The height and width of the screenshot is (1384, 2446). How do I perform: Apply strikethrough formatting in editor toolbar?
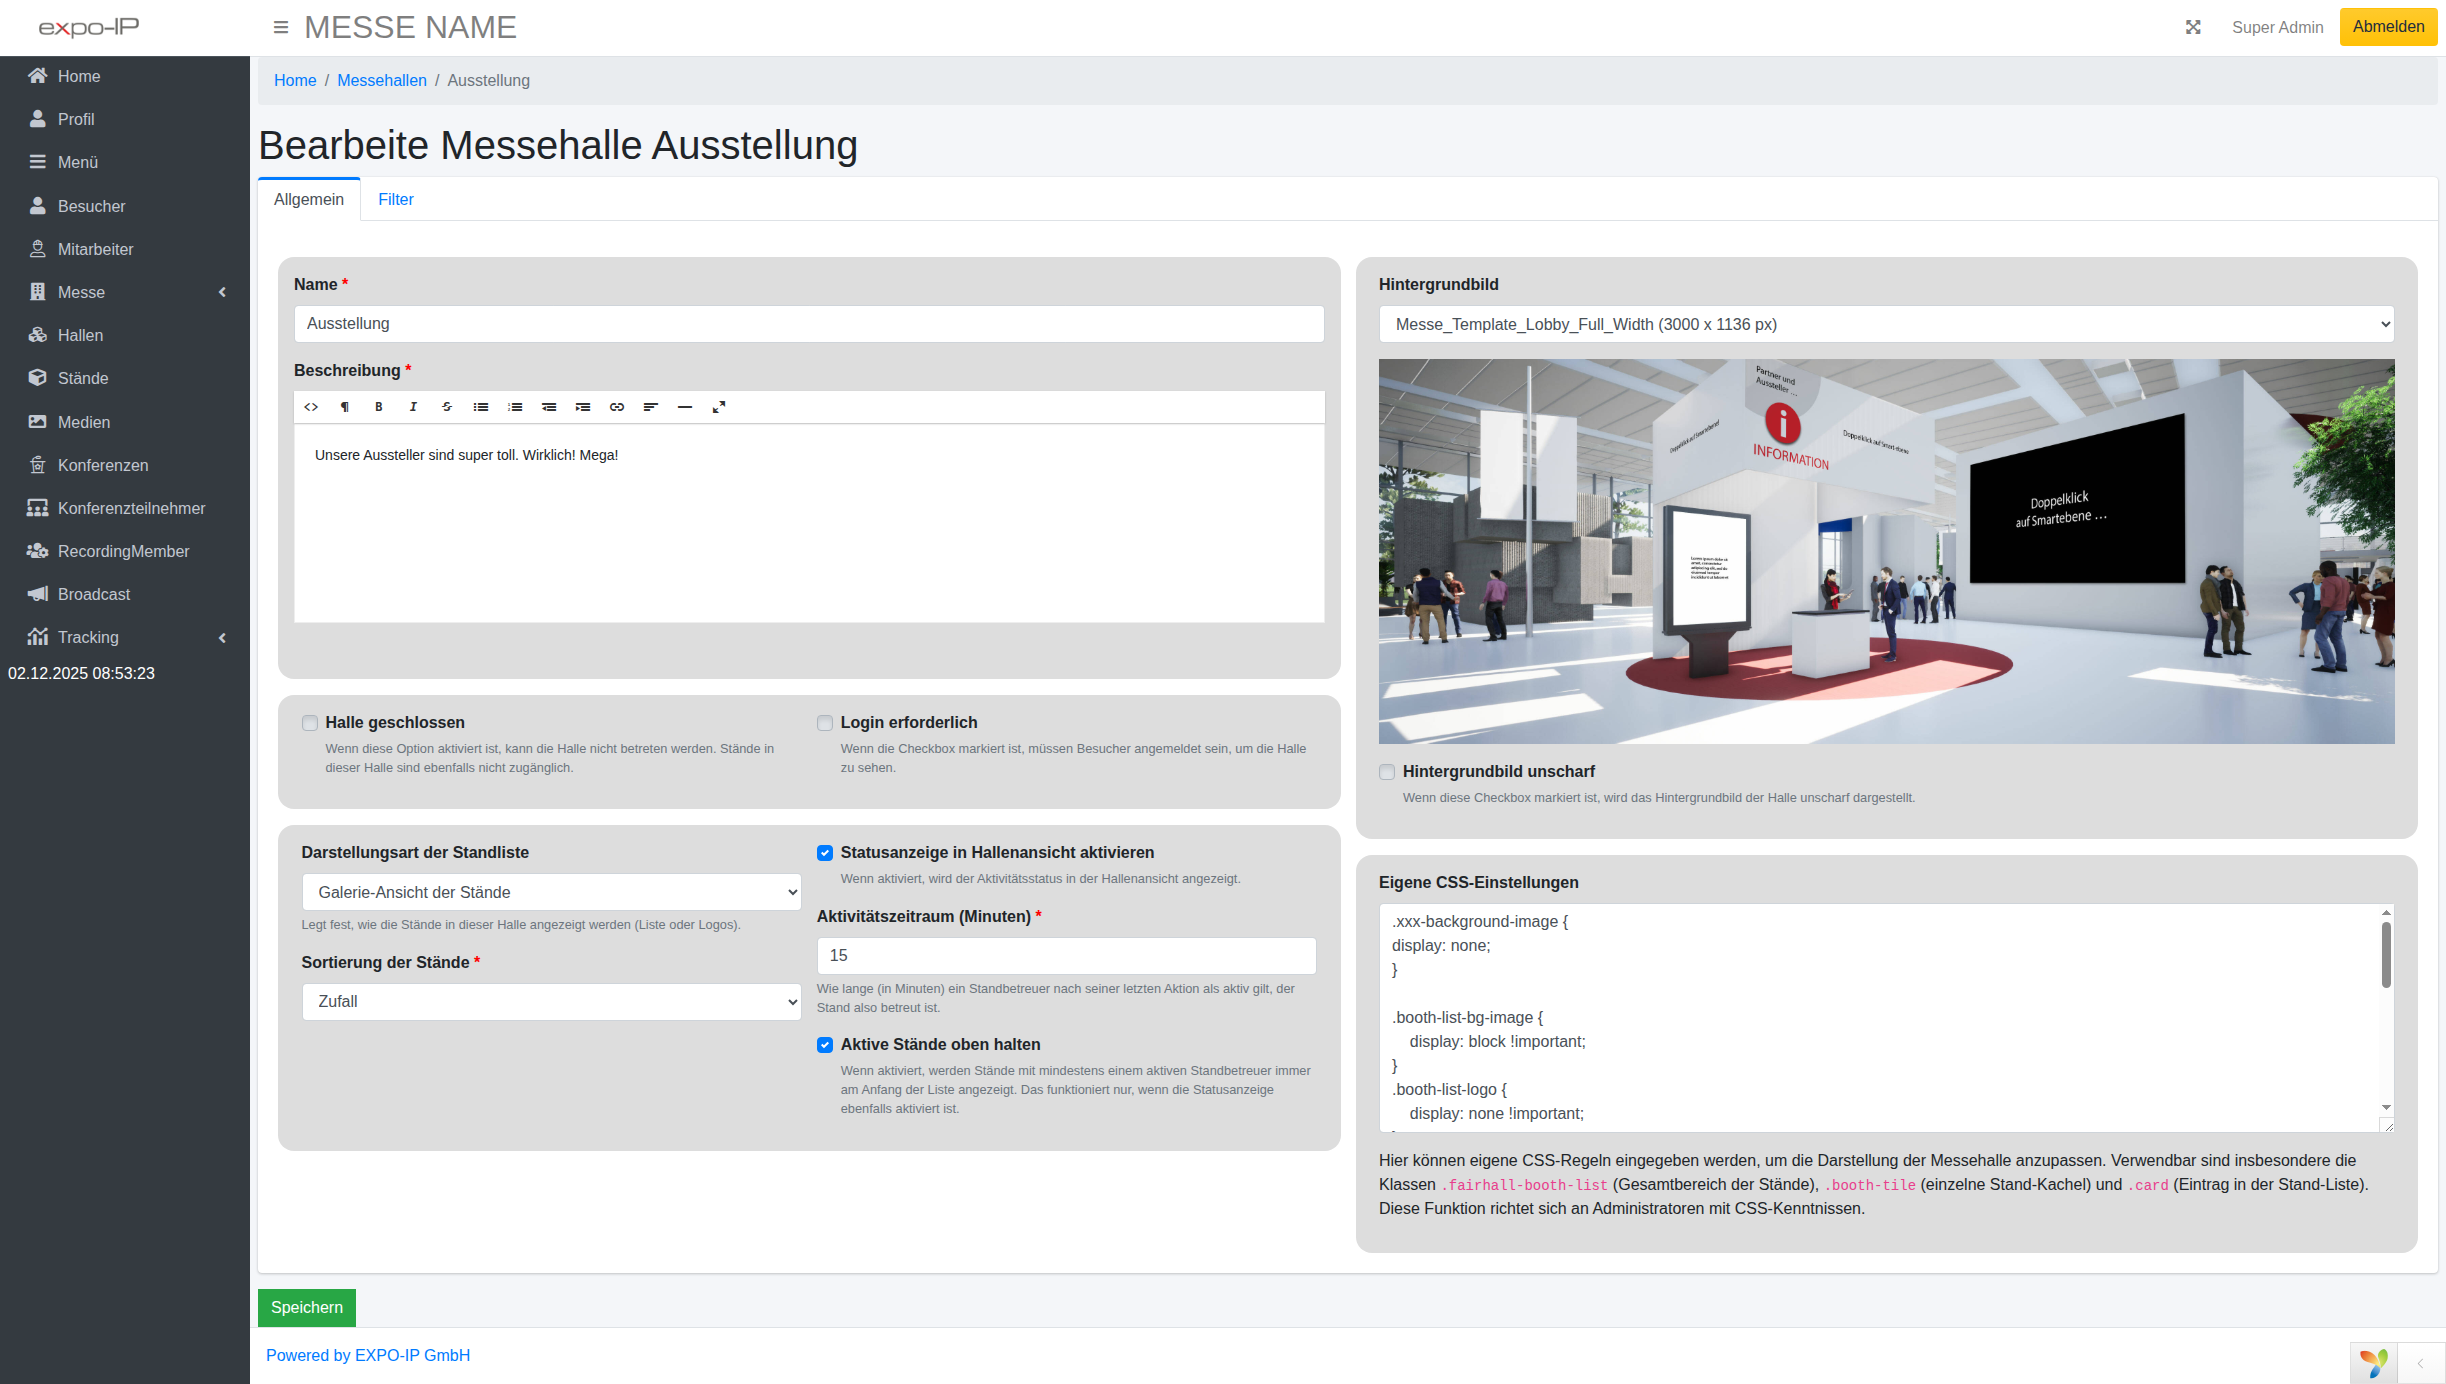[447, 407]
